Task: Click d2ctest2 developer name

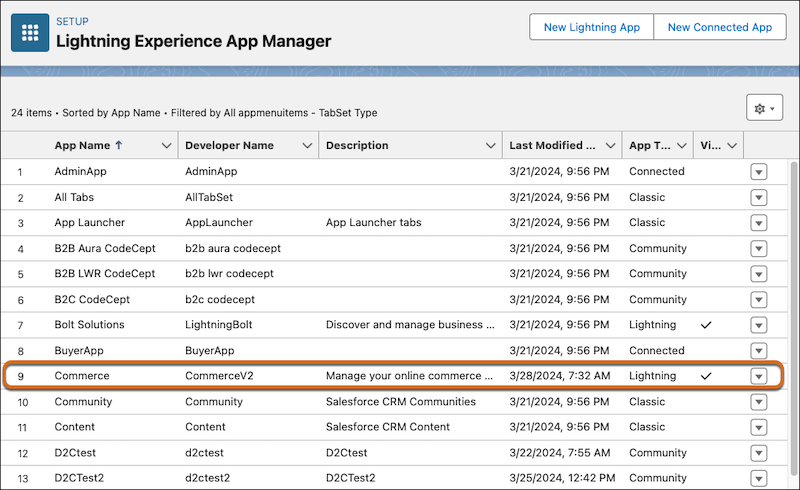Action: 207,478
